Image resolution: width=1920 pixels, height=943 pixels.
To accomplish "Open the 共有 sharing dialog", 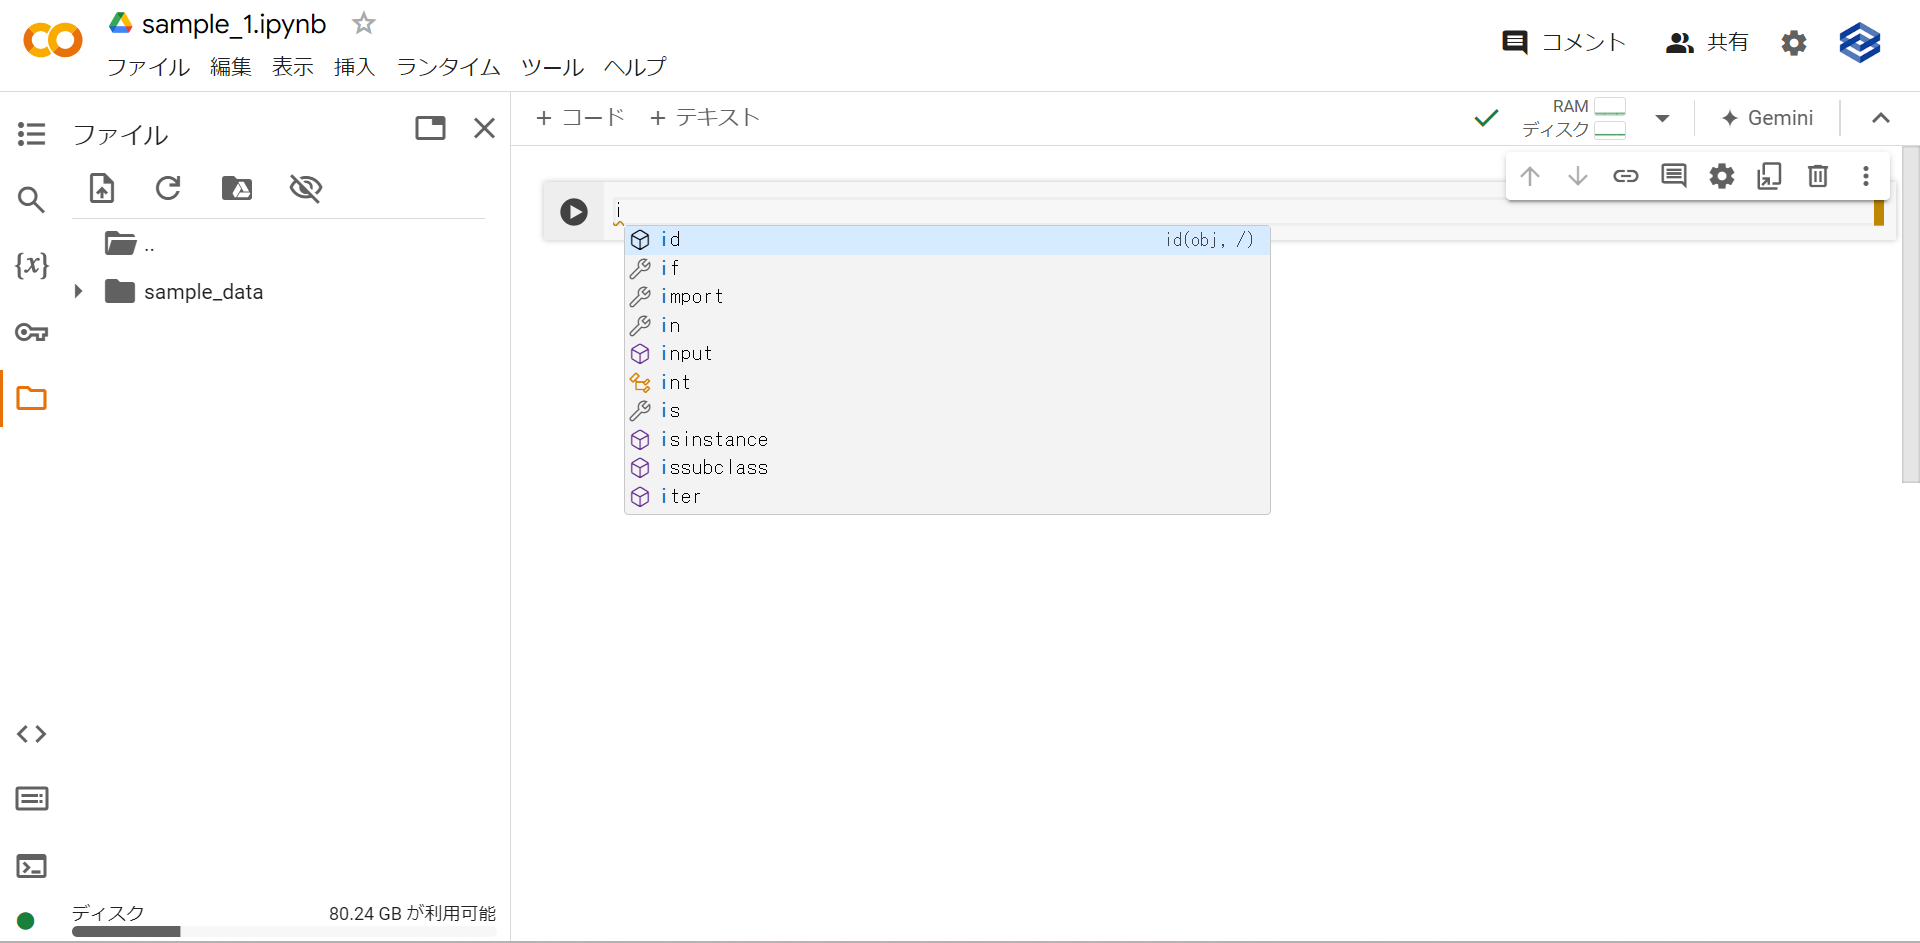I will [x=1707, y=42].
